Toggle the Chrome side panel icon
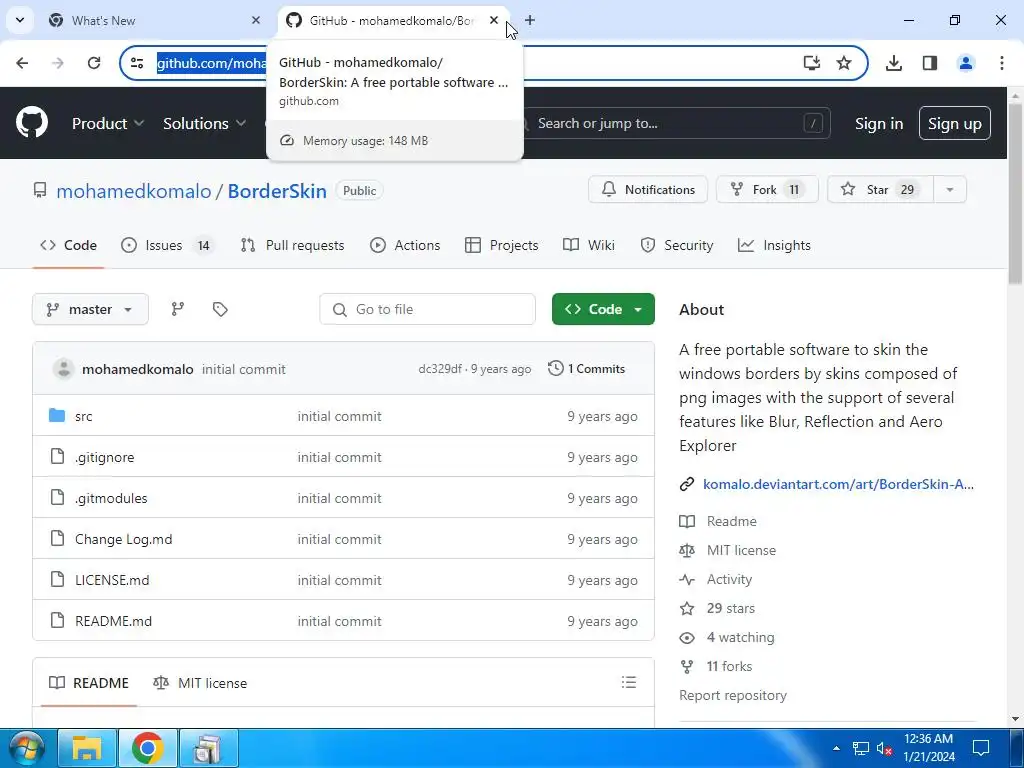Screen dimensions: 1024x768 [930, 63]
